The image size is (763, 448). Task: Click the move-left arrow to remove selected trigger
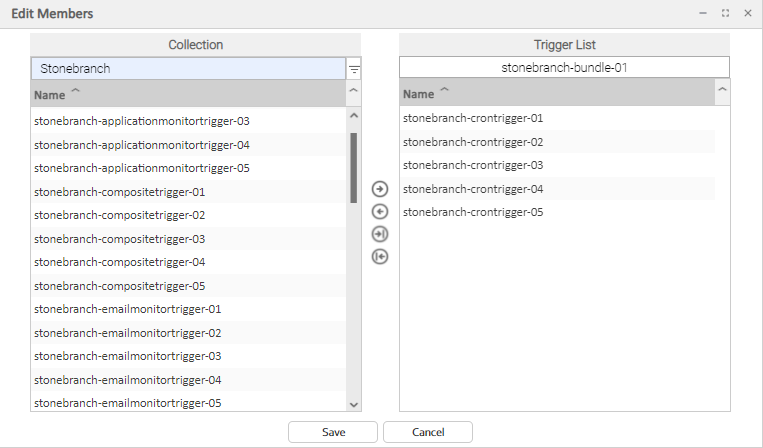(x=380, y=211)
